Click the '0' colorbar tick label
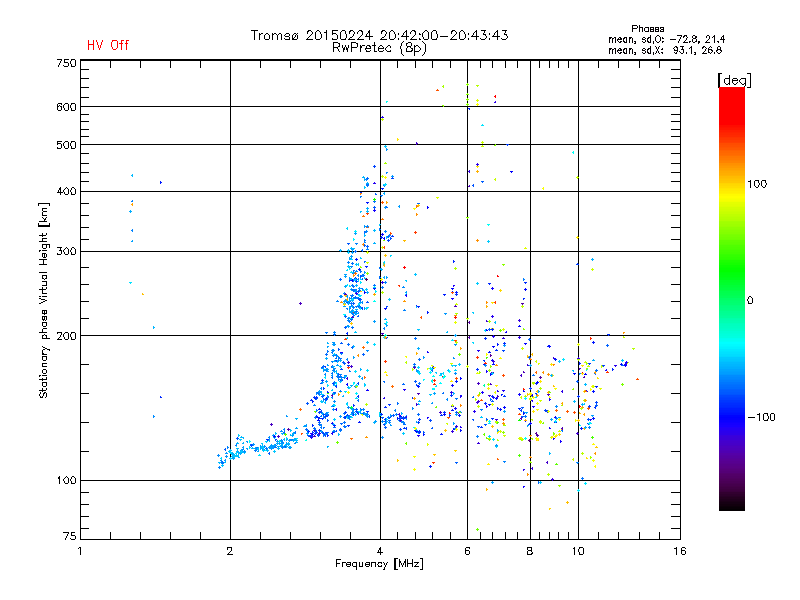 [x=750, y=301]
